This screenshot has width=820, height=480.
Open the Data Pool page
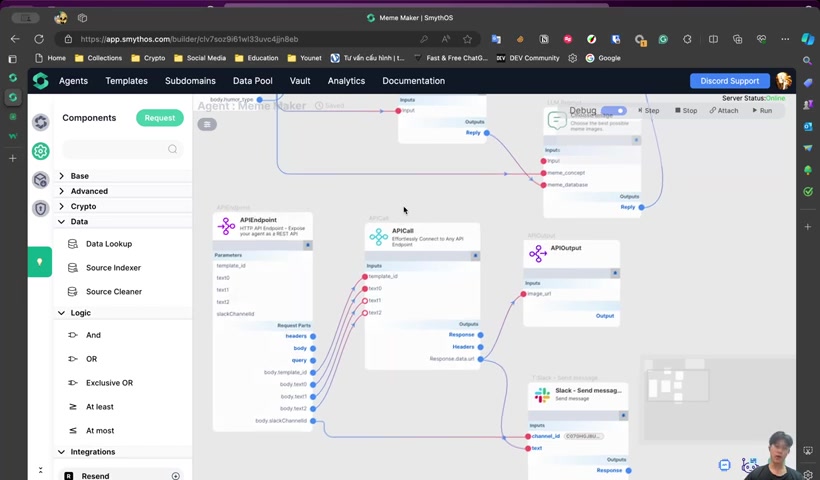coord(253,81)
